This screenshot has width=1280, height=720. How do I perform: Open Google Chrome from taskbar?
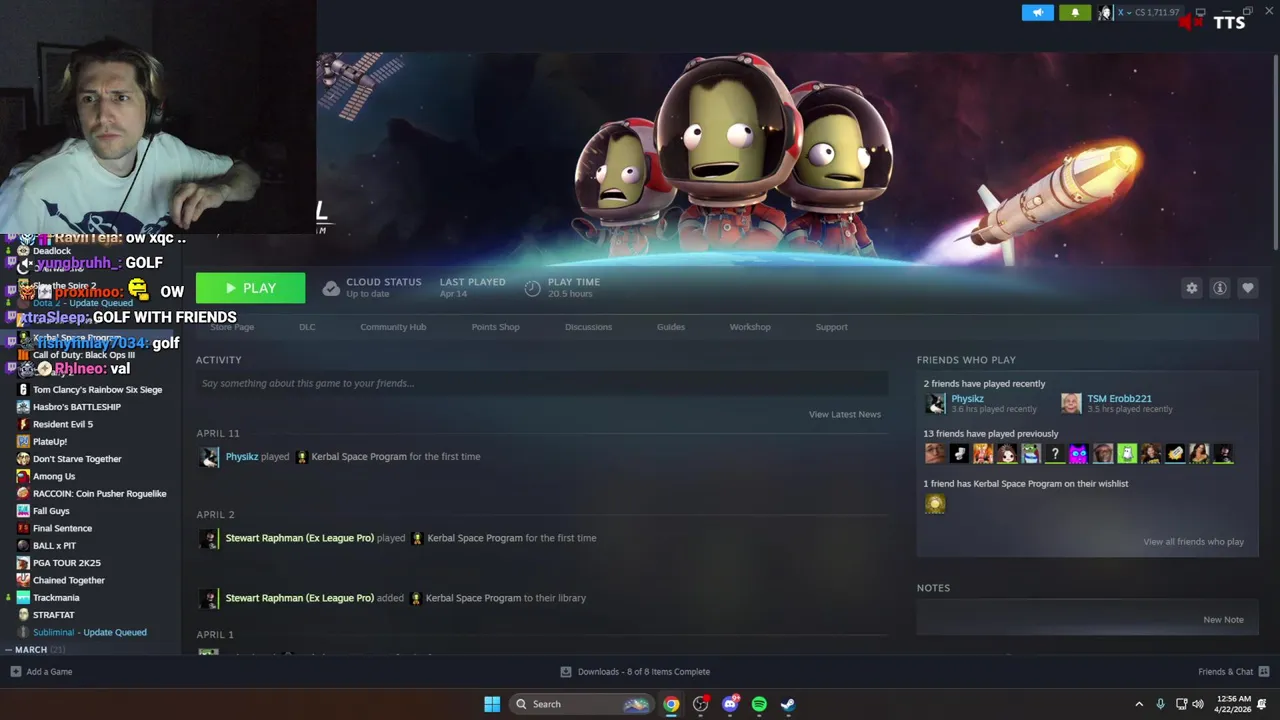[671, 704]
